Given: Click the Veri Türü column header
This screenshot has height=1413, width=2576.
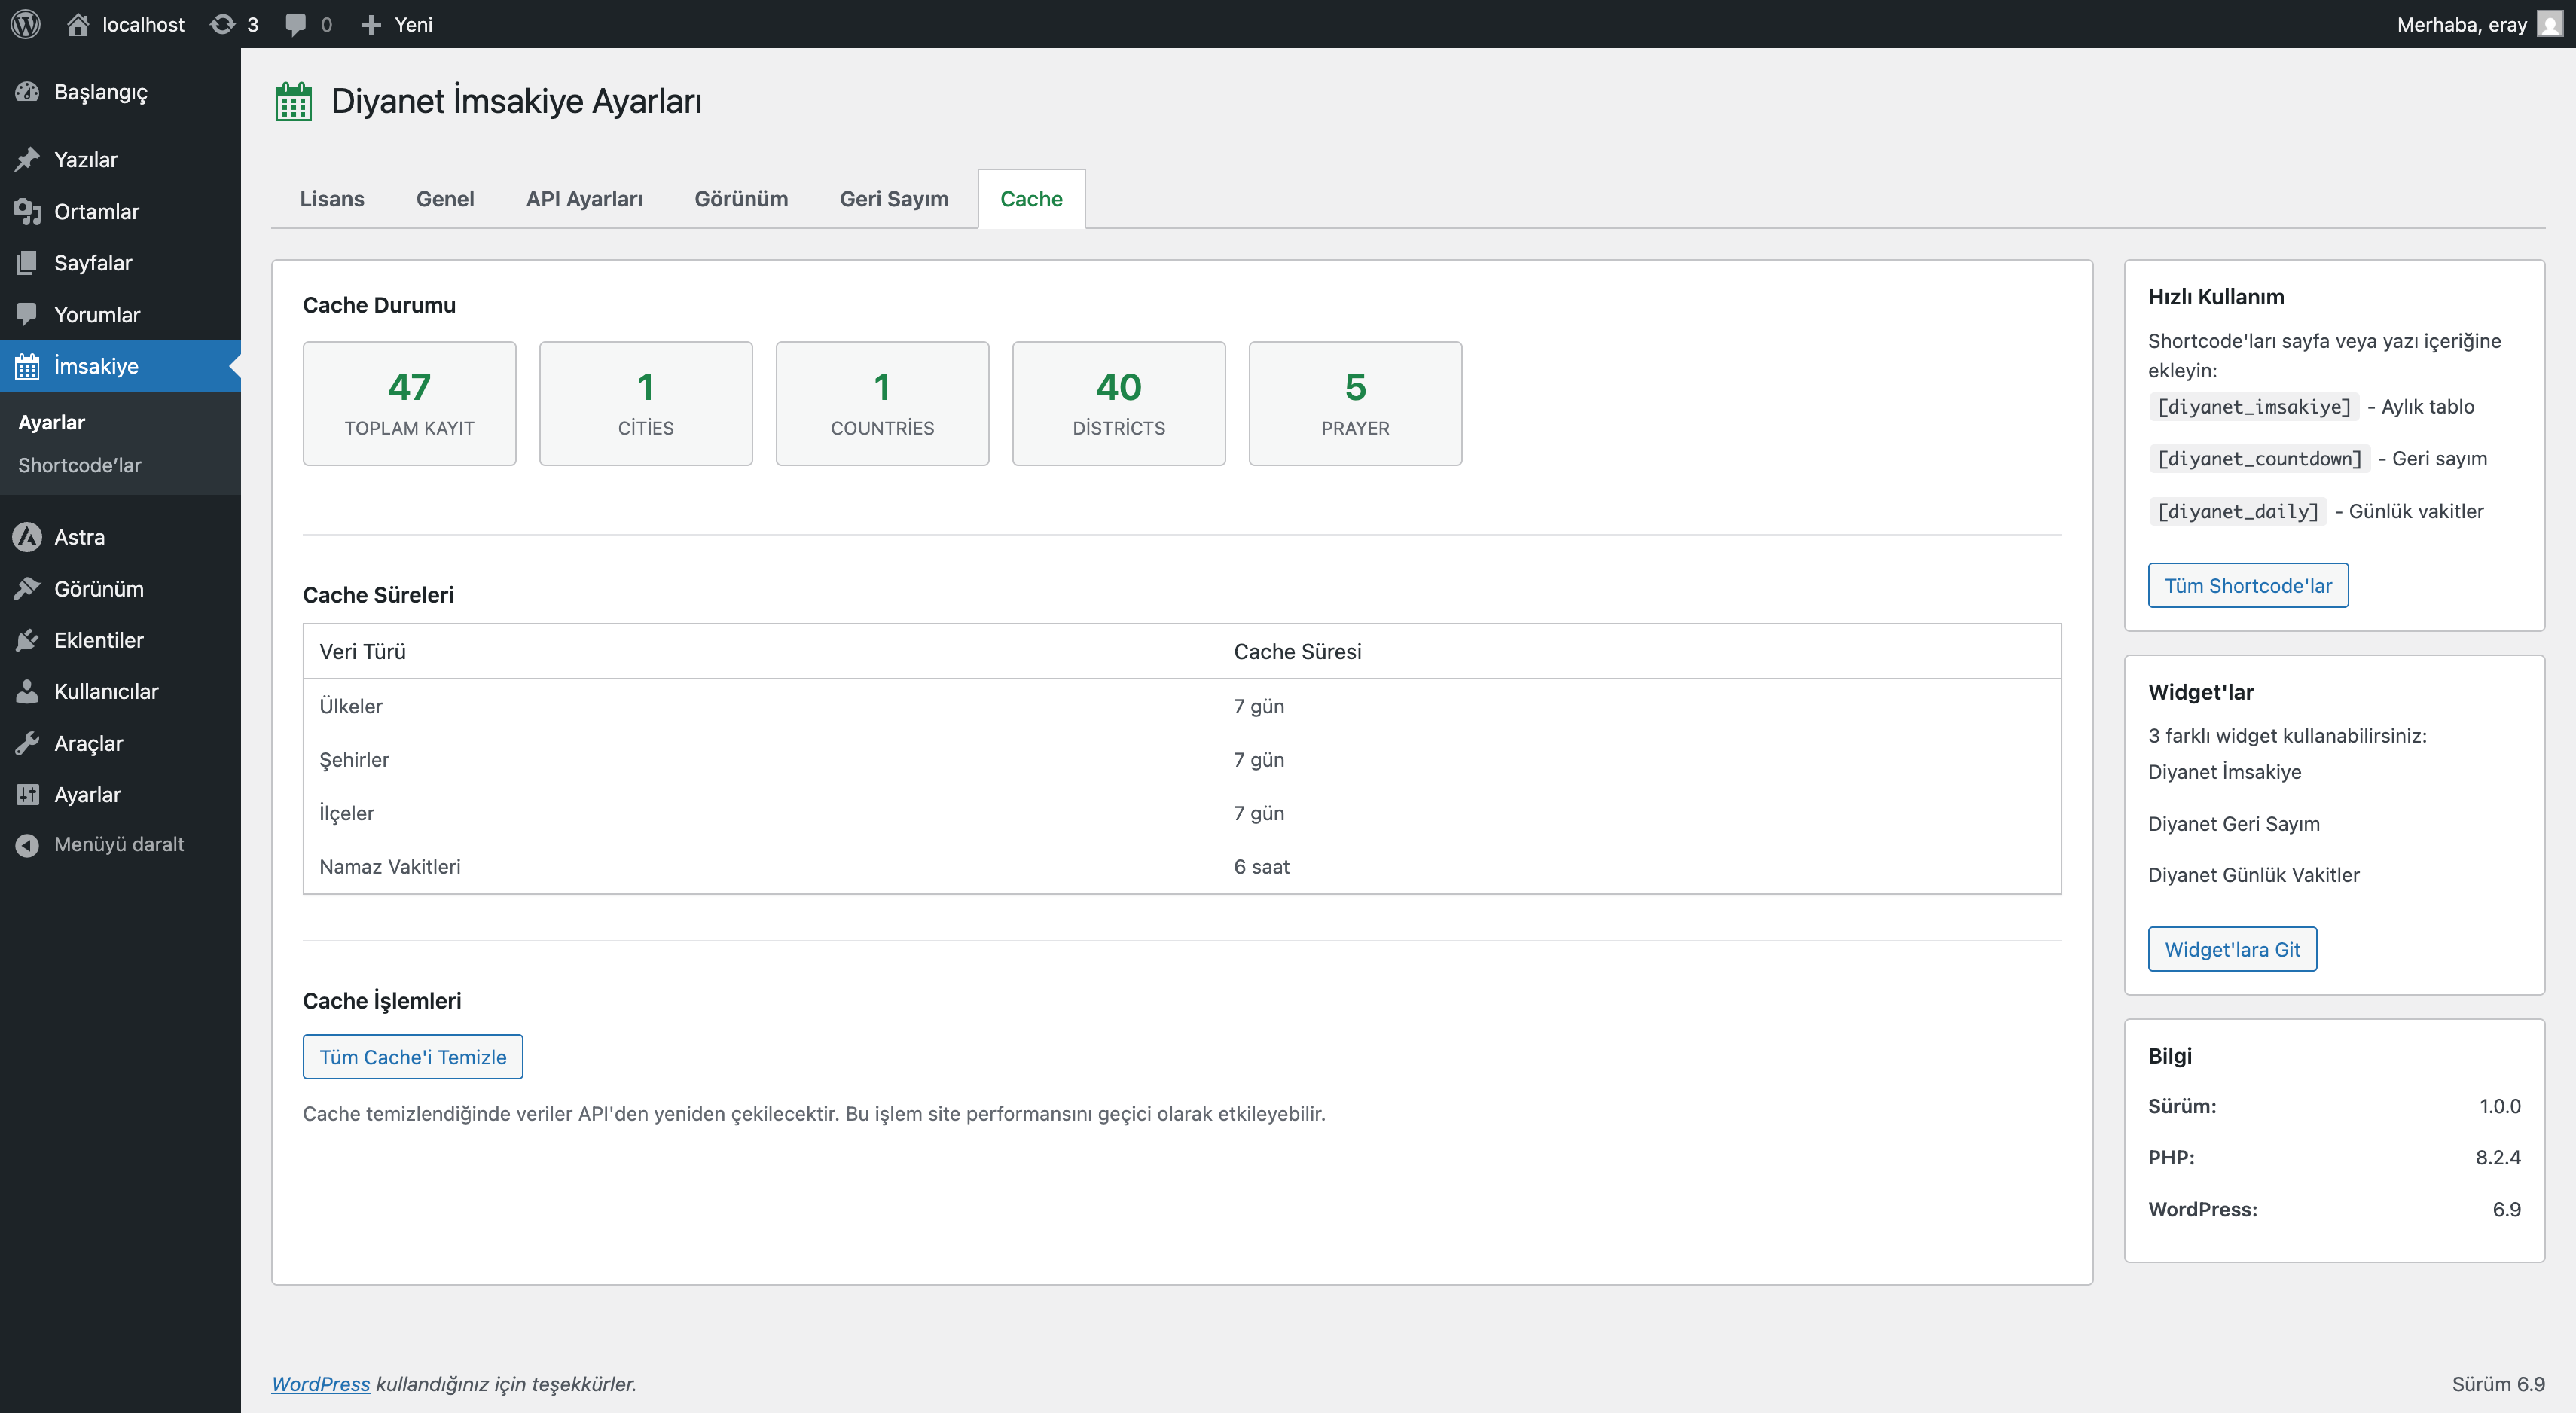Looking at the screenshot, I should point(363,652).
